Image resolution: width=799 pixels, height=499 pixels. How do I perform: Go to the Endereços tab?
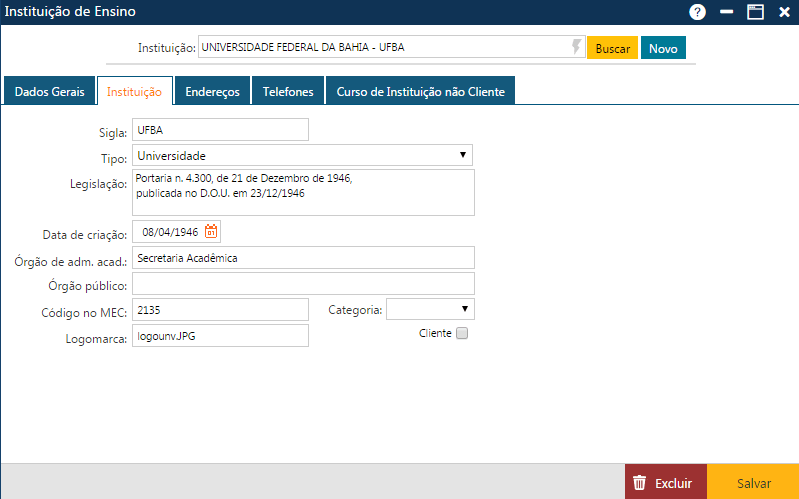212,91
